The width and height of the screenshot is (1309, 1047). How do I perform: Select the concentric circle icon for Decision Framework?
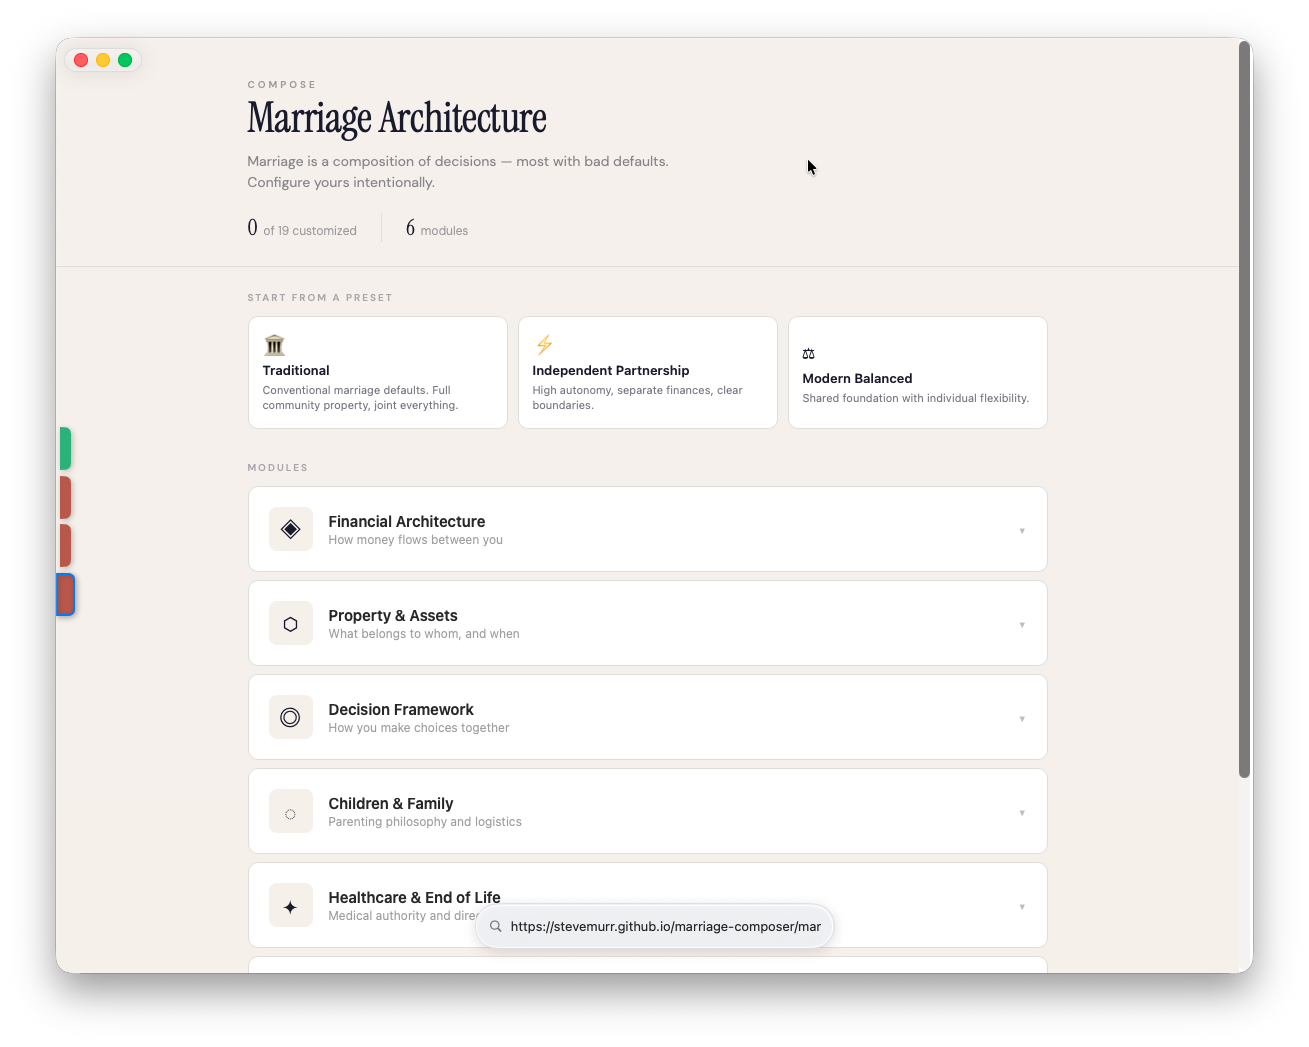(x=290, y=717)
